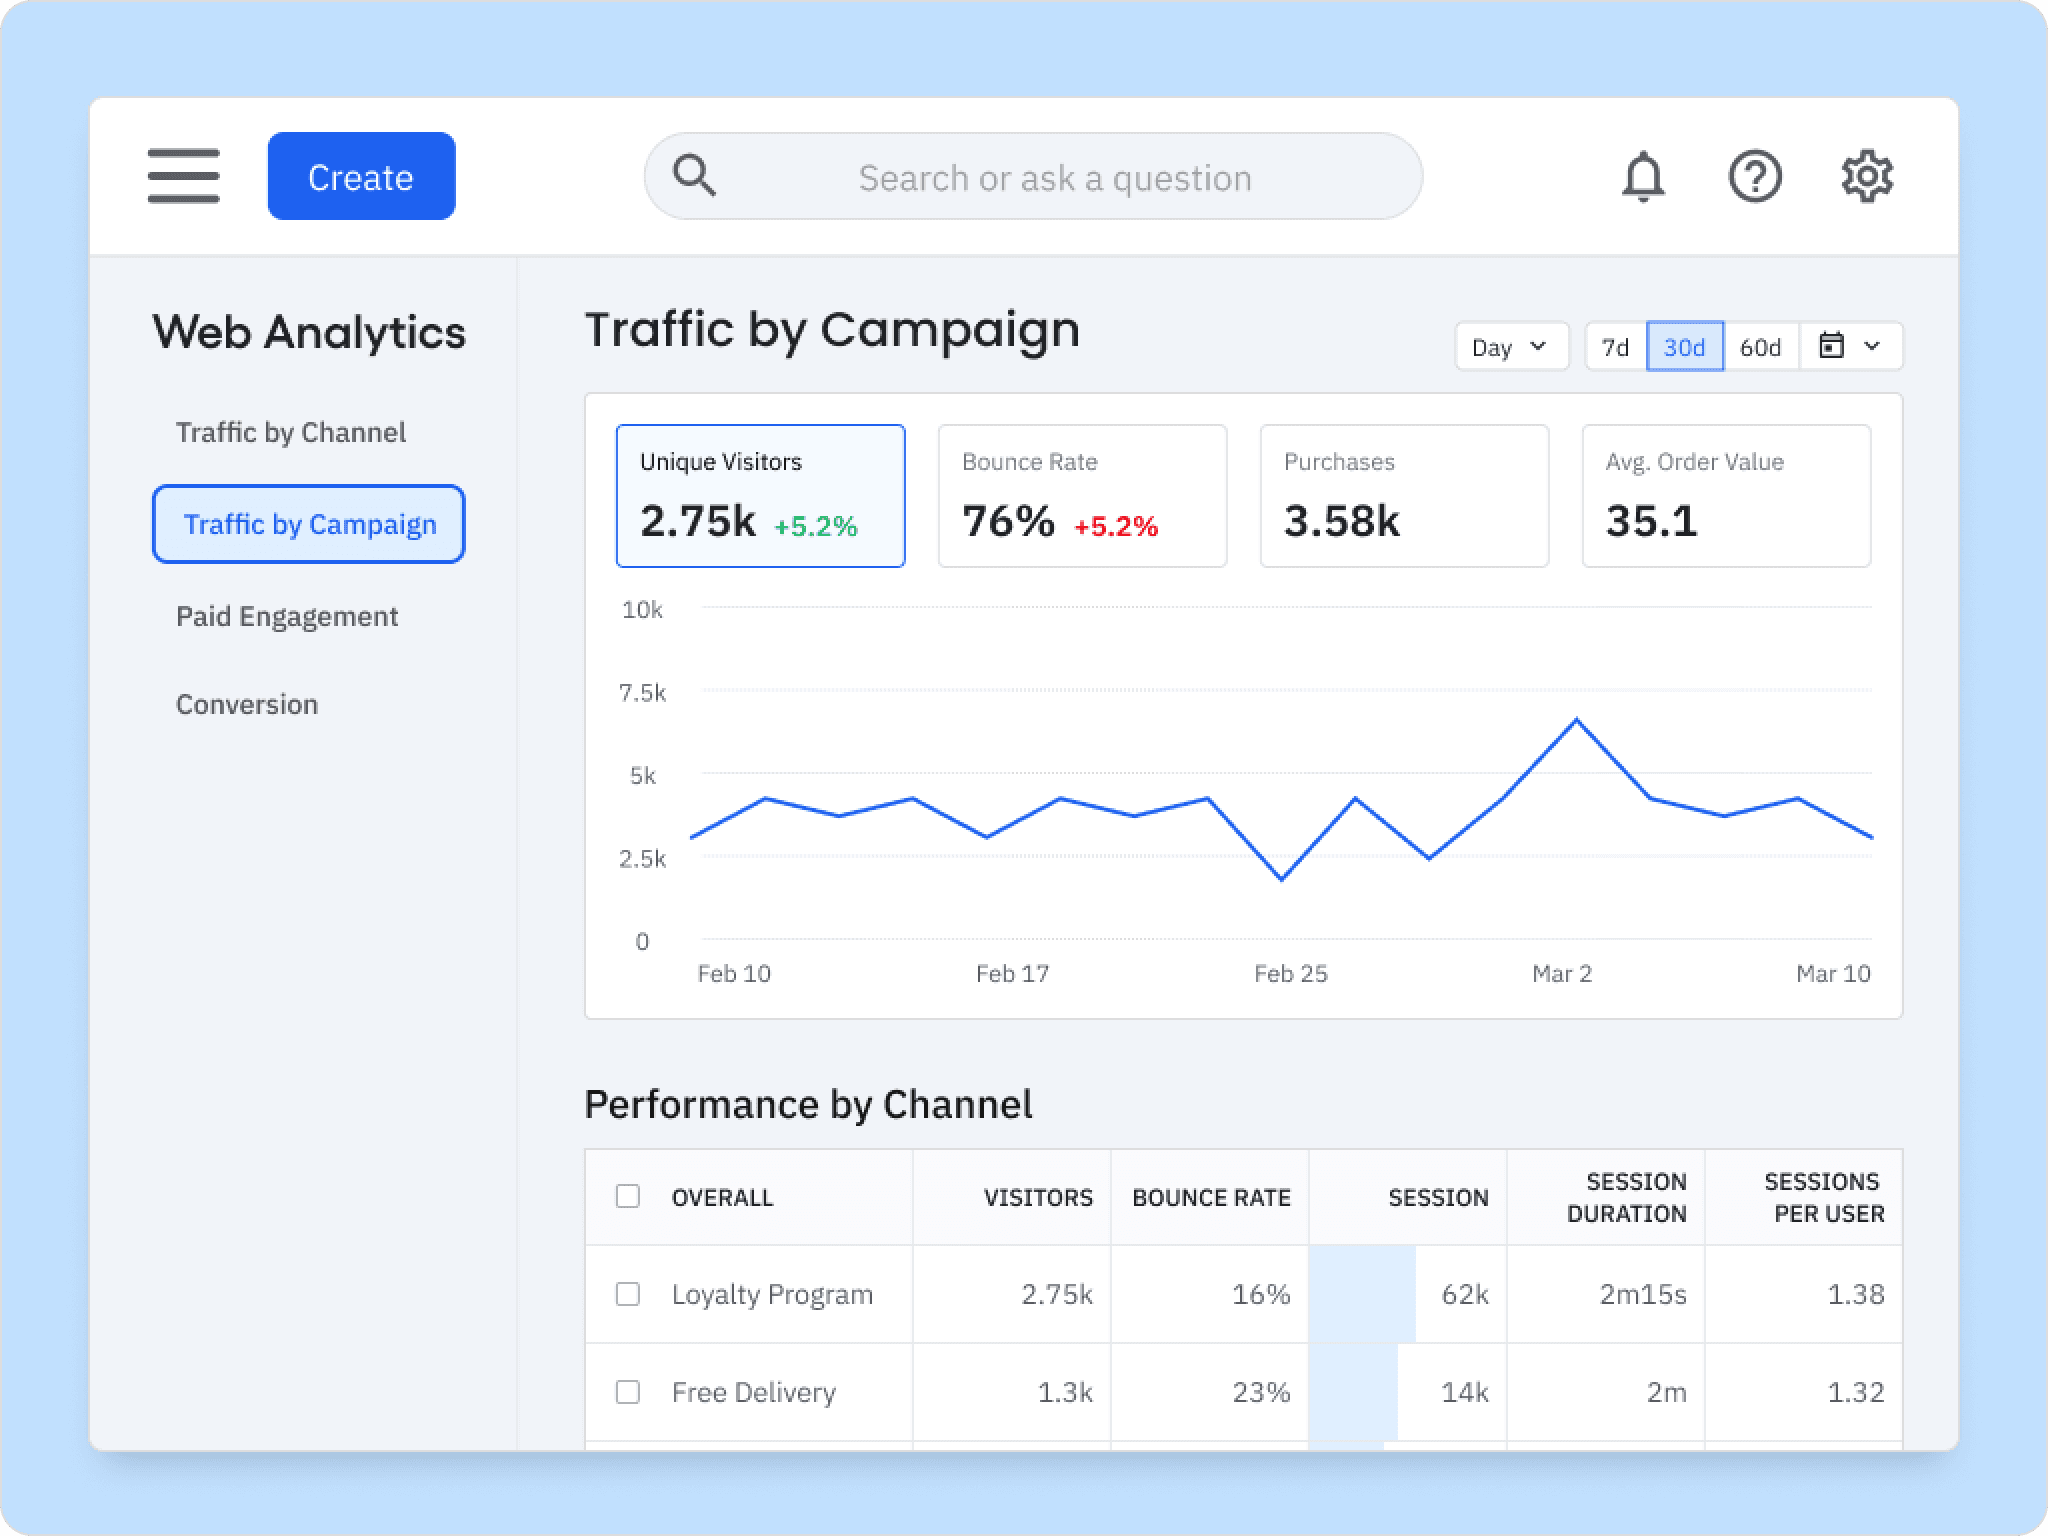Focus the Search or ask a question field
This screenshot has width=2048, height=1536.
1055,178
